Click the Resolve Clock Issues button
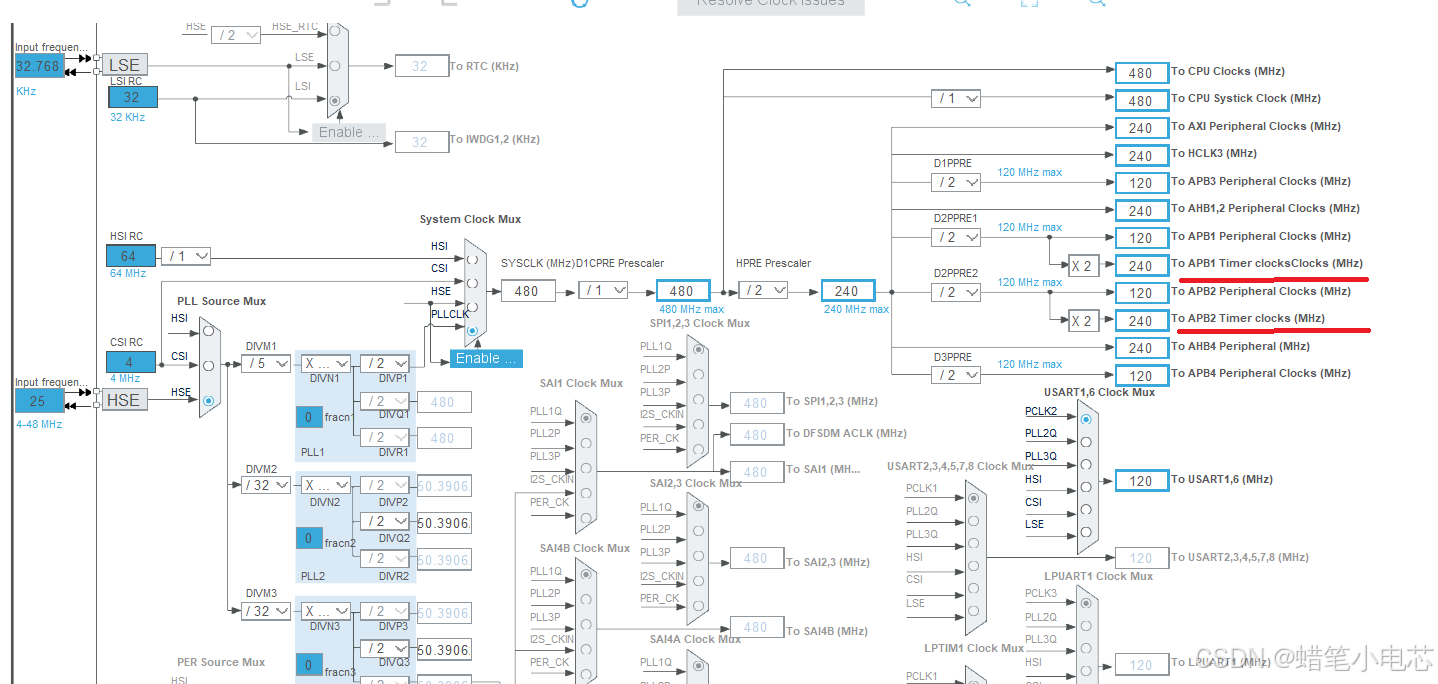1438x684 pixels. [770, 5]
